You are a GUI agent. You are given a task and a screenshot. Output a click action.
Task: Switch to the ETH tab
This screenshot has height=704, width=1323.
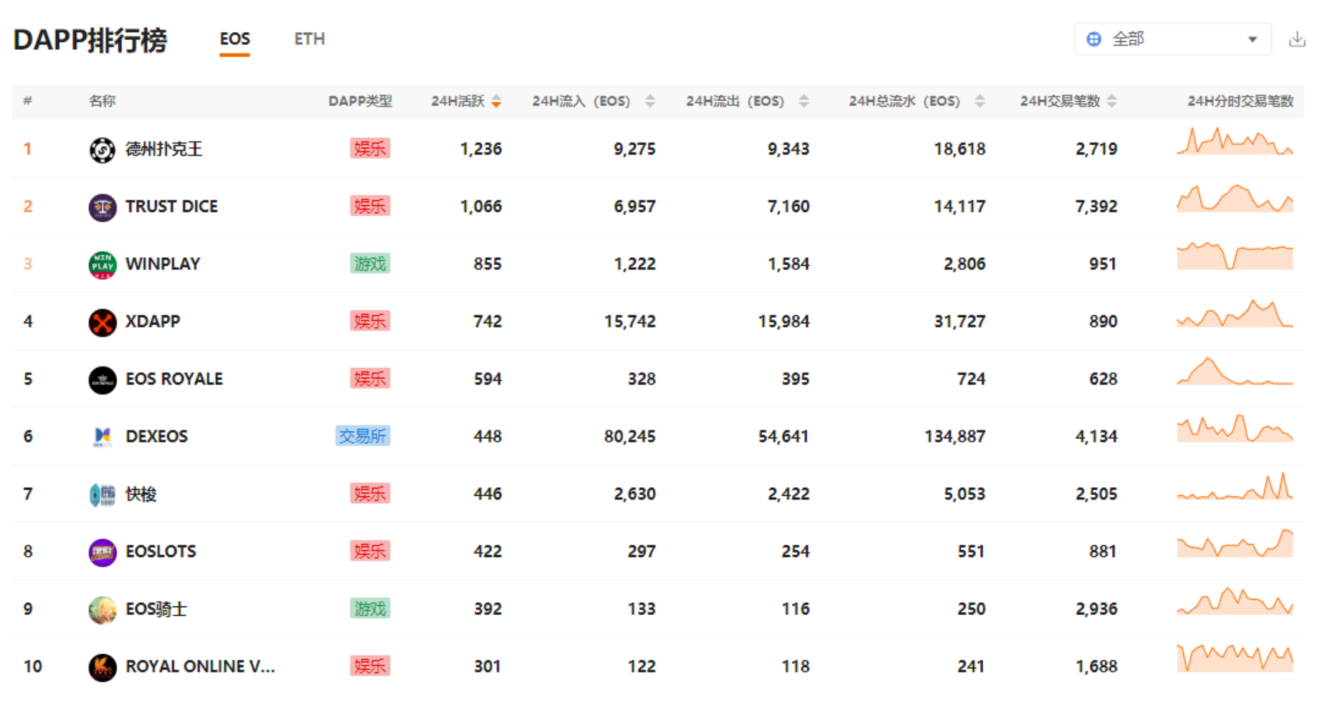point(309,39)
